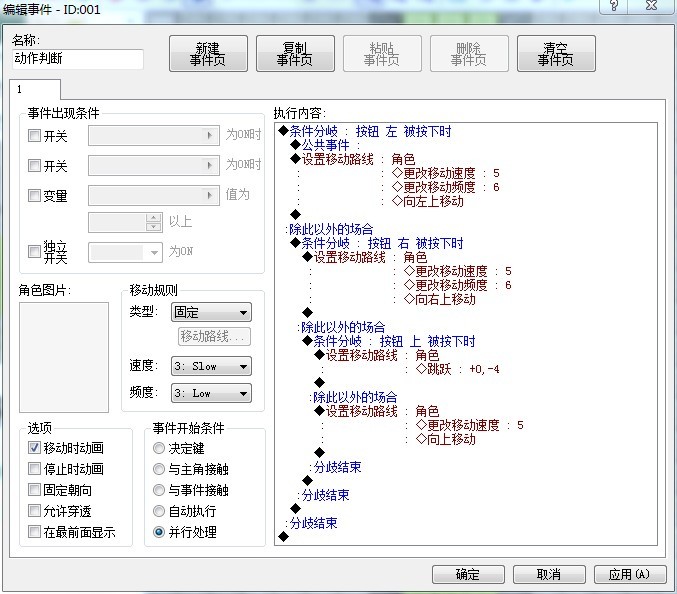Viewport: 677px width, 594px height.
Task: Tick the 独立开关 condition checkbox
Action: click(34, 251)
